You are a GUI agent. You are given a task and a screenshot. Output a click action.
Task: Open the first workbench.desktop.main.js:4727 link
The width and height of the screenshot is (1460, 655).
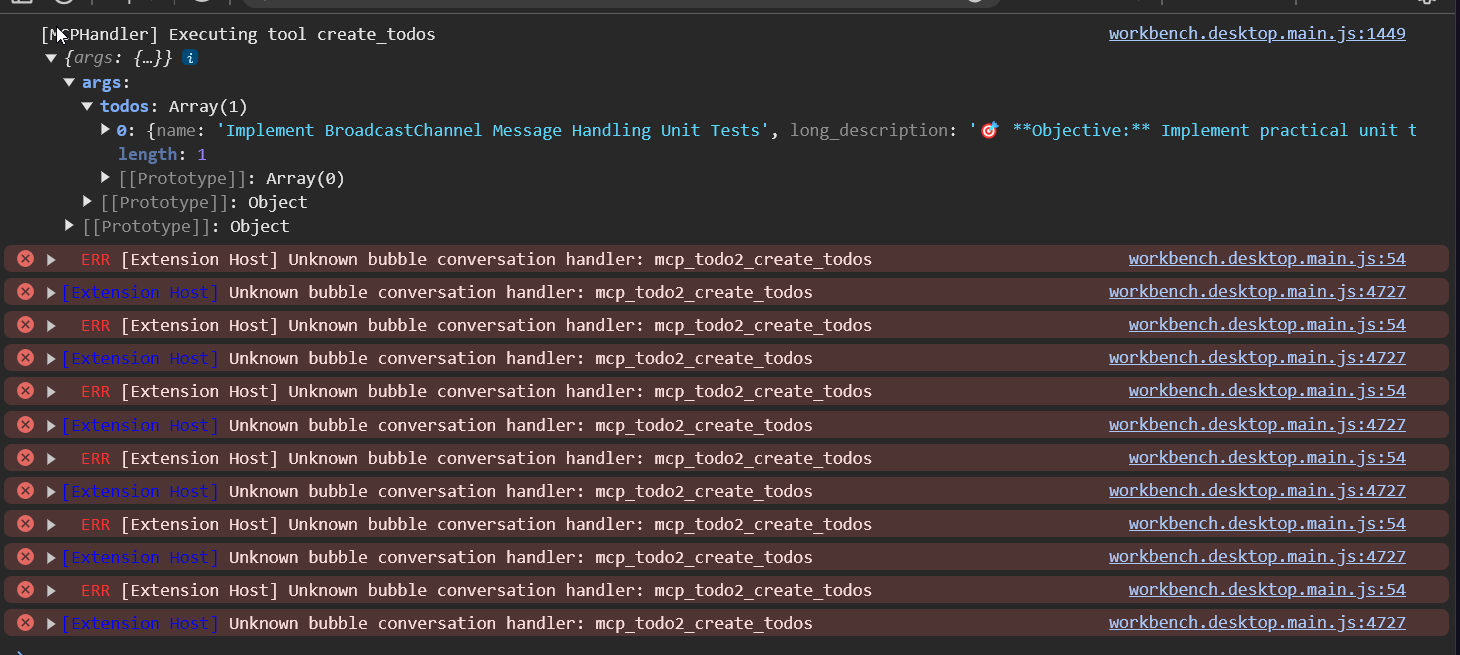(1257, 292)
